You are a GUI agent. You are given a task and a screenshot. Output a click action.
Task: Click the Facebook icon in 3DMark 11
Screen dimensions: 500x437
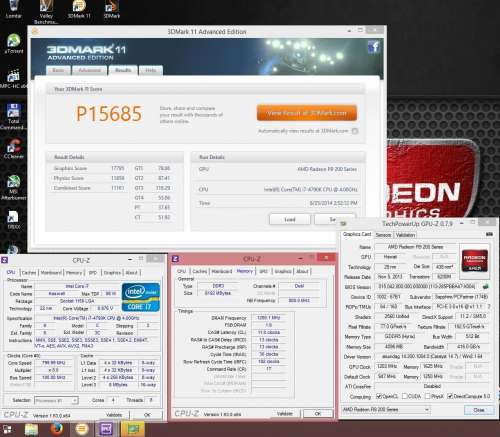374,47
